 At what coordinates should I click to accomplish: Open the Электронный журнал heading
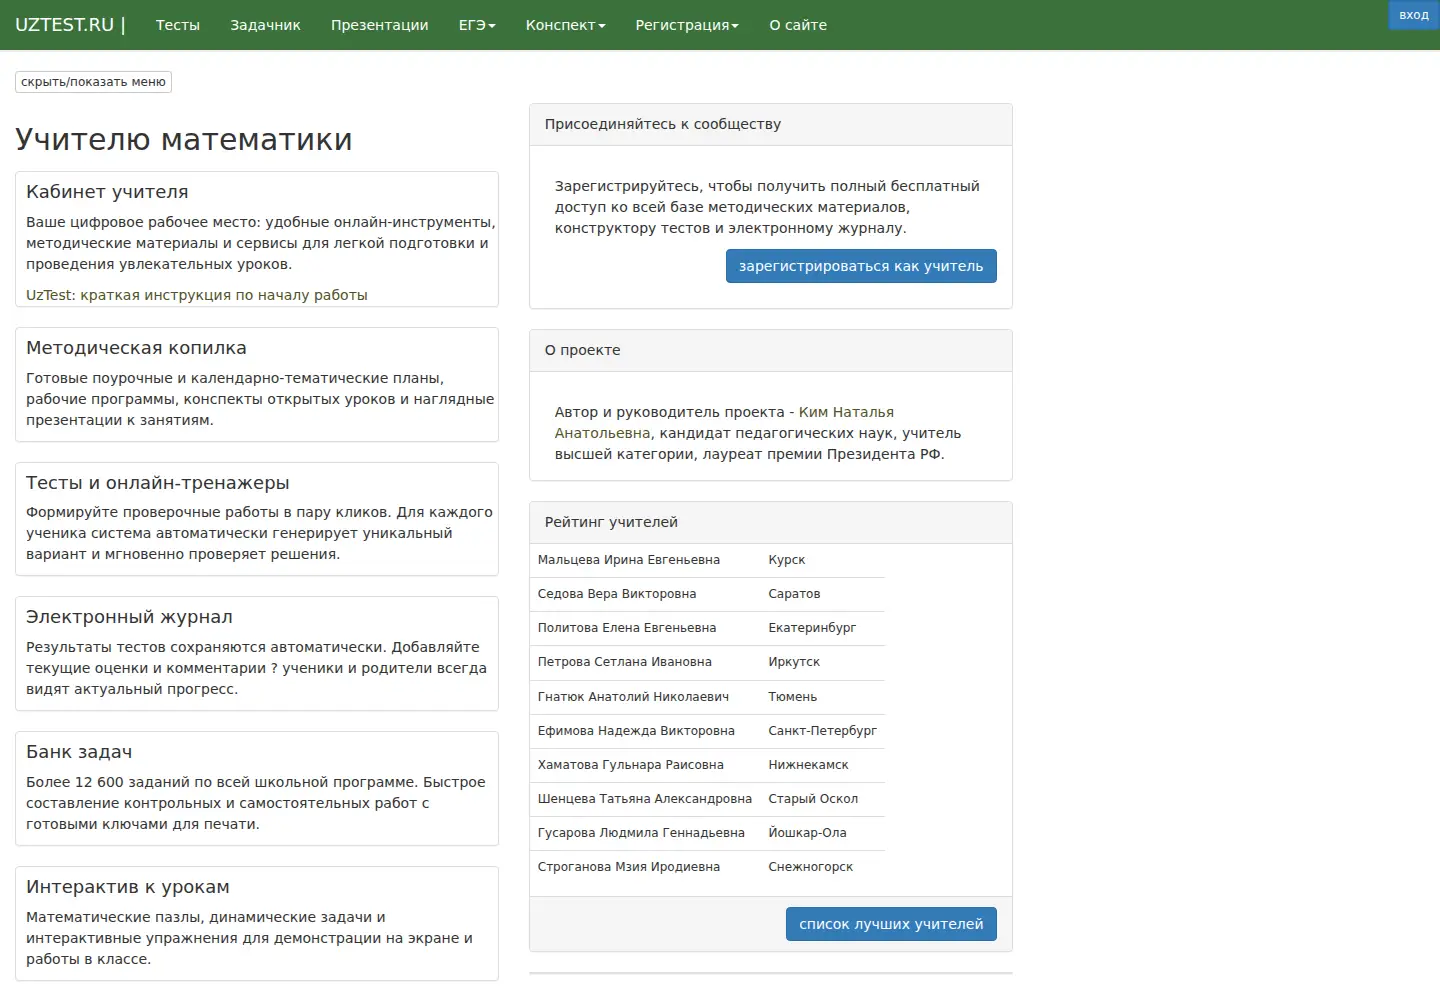[129, 617]
